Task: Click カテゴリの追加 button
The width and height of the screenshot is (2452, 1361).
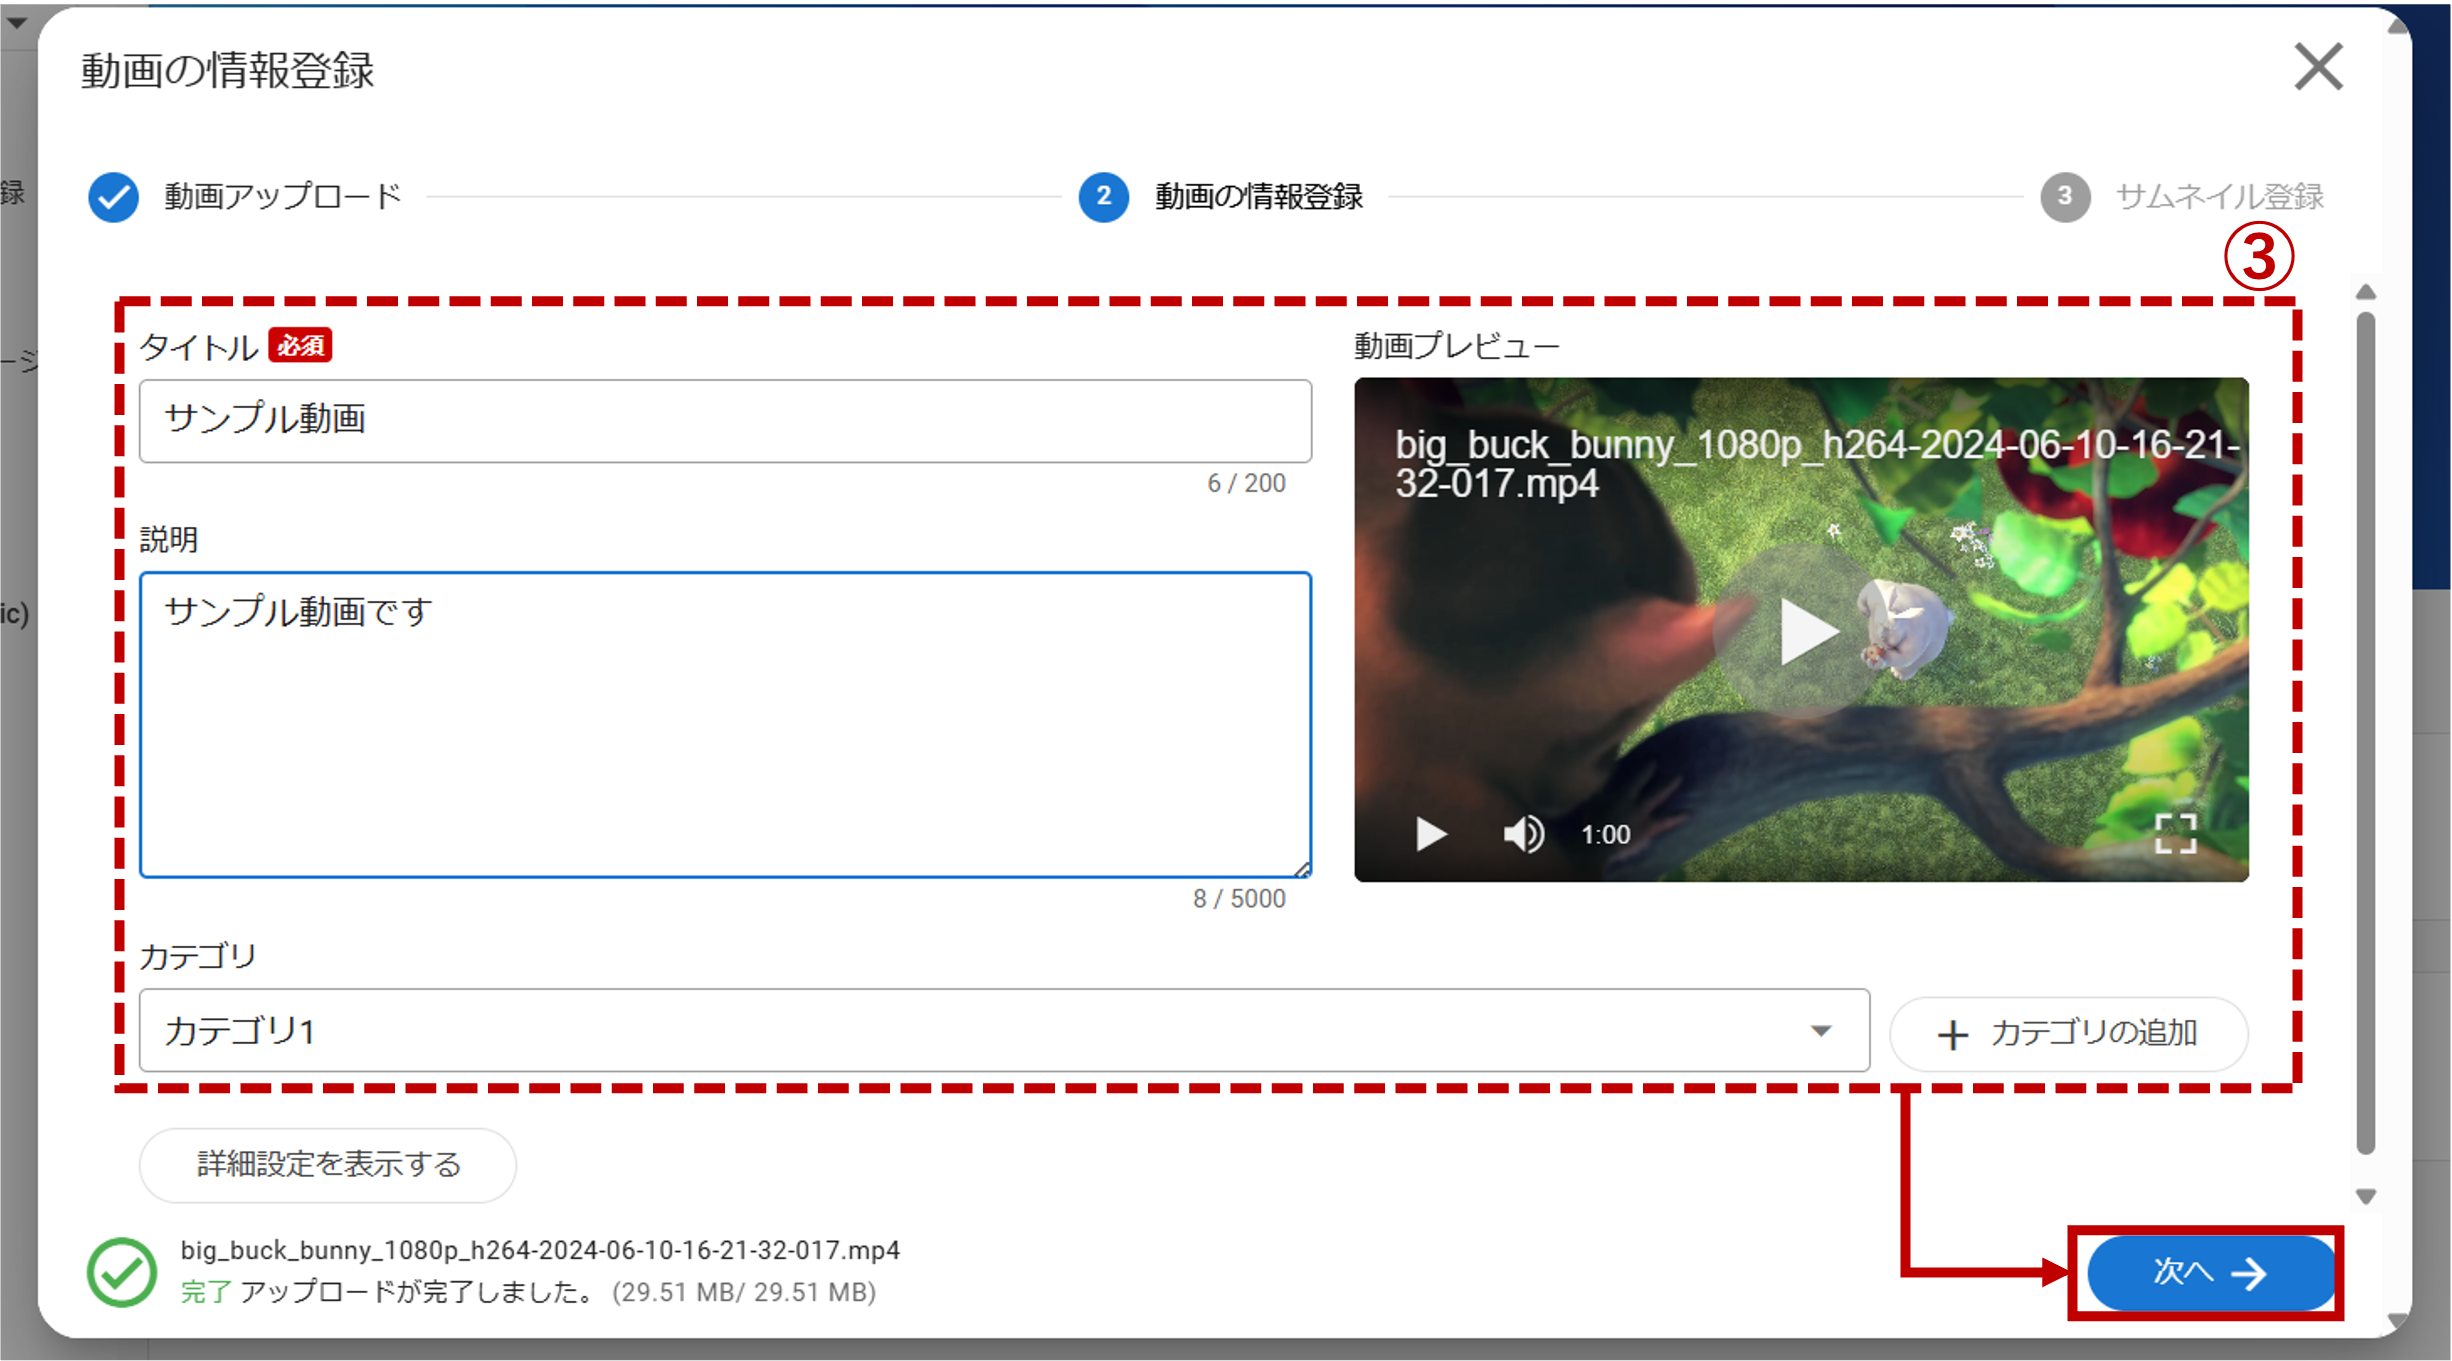Action: point(2068,1033)
